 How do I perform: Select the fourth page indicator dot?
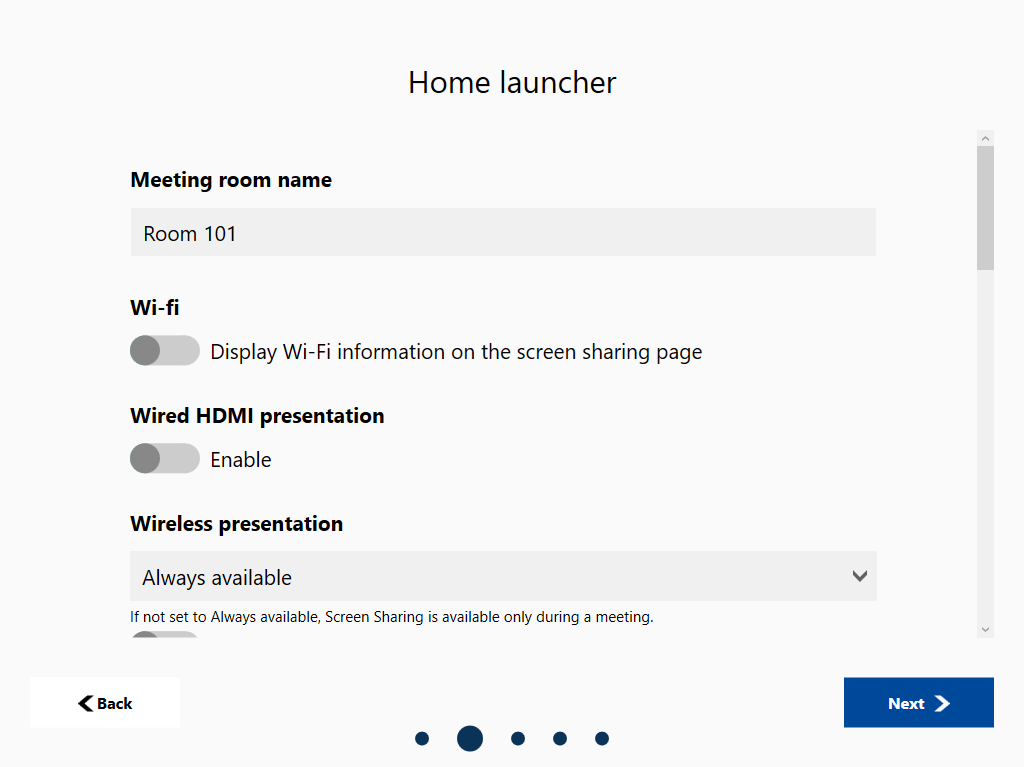[560, 739]
